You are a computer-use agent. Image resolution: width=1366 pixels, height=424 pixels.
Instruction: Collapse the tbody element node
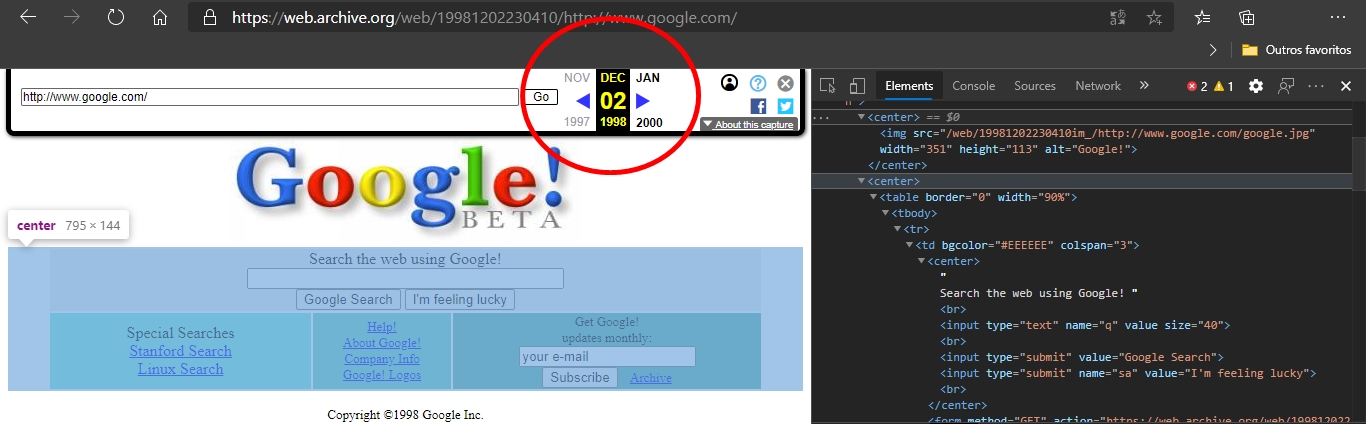tap(885, 213)
